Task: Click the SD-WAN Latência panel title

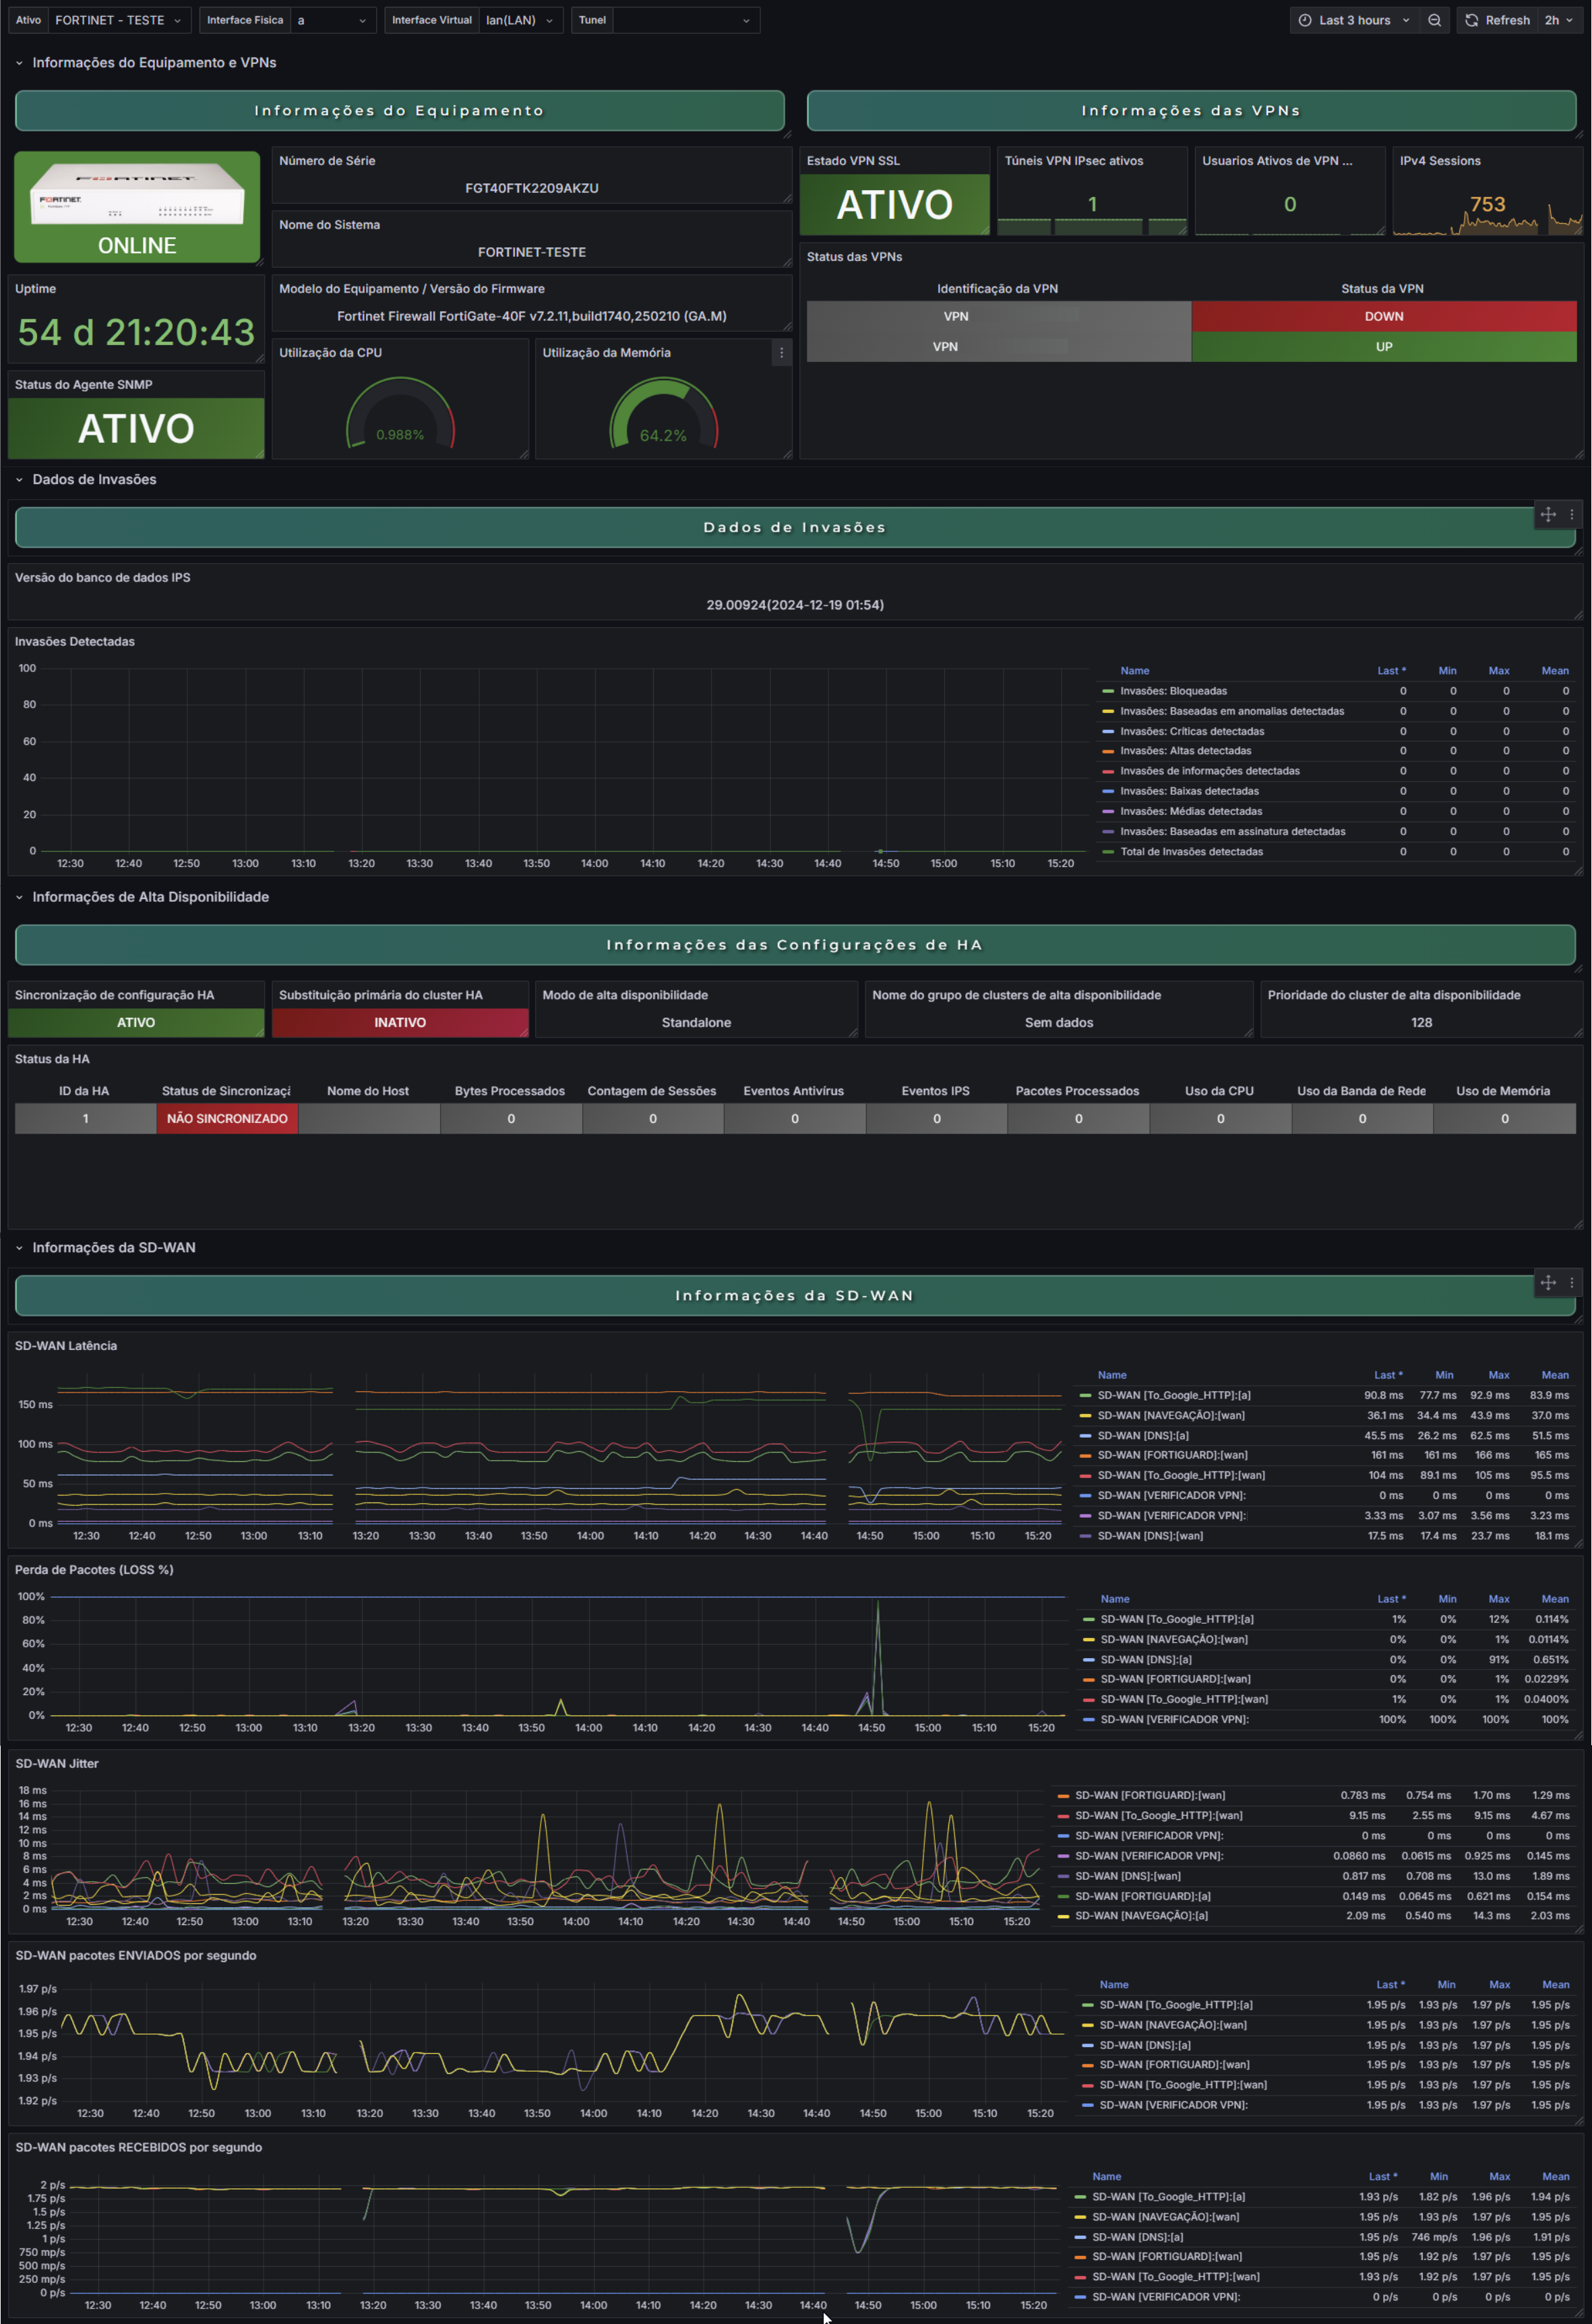Action: [x=66, y=1346]
